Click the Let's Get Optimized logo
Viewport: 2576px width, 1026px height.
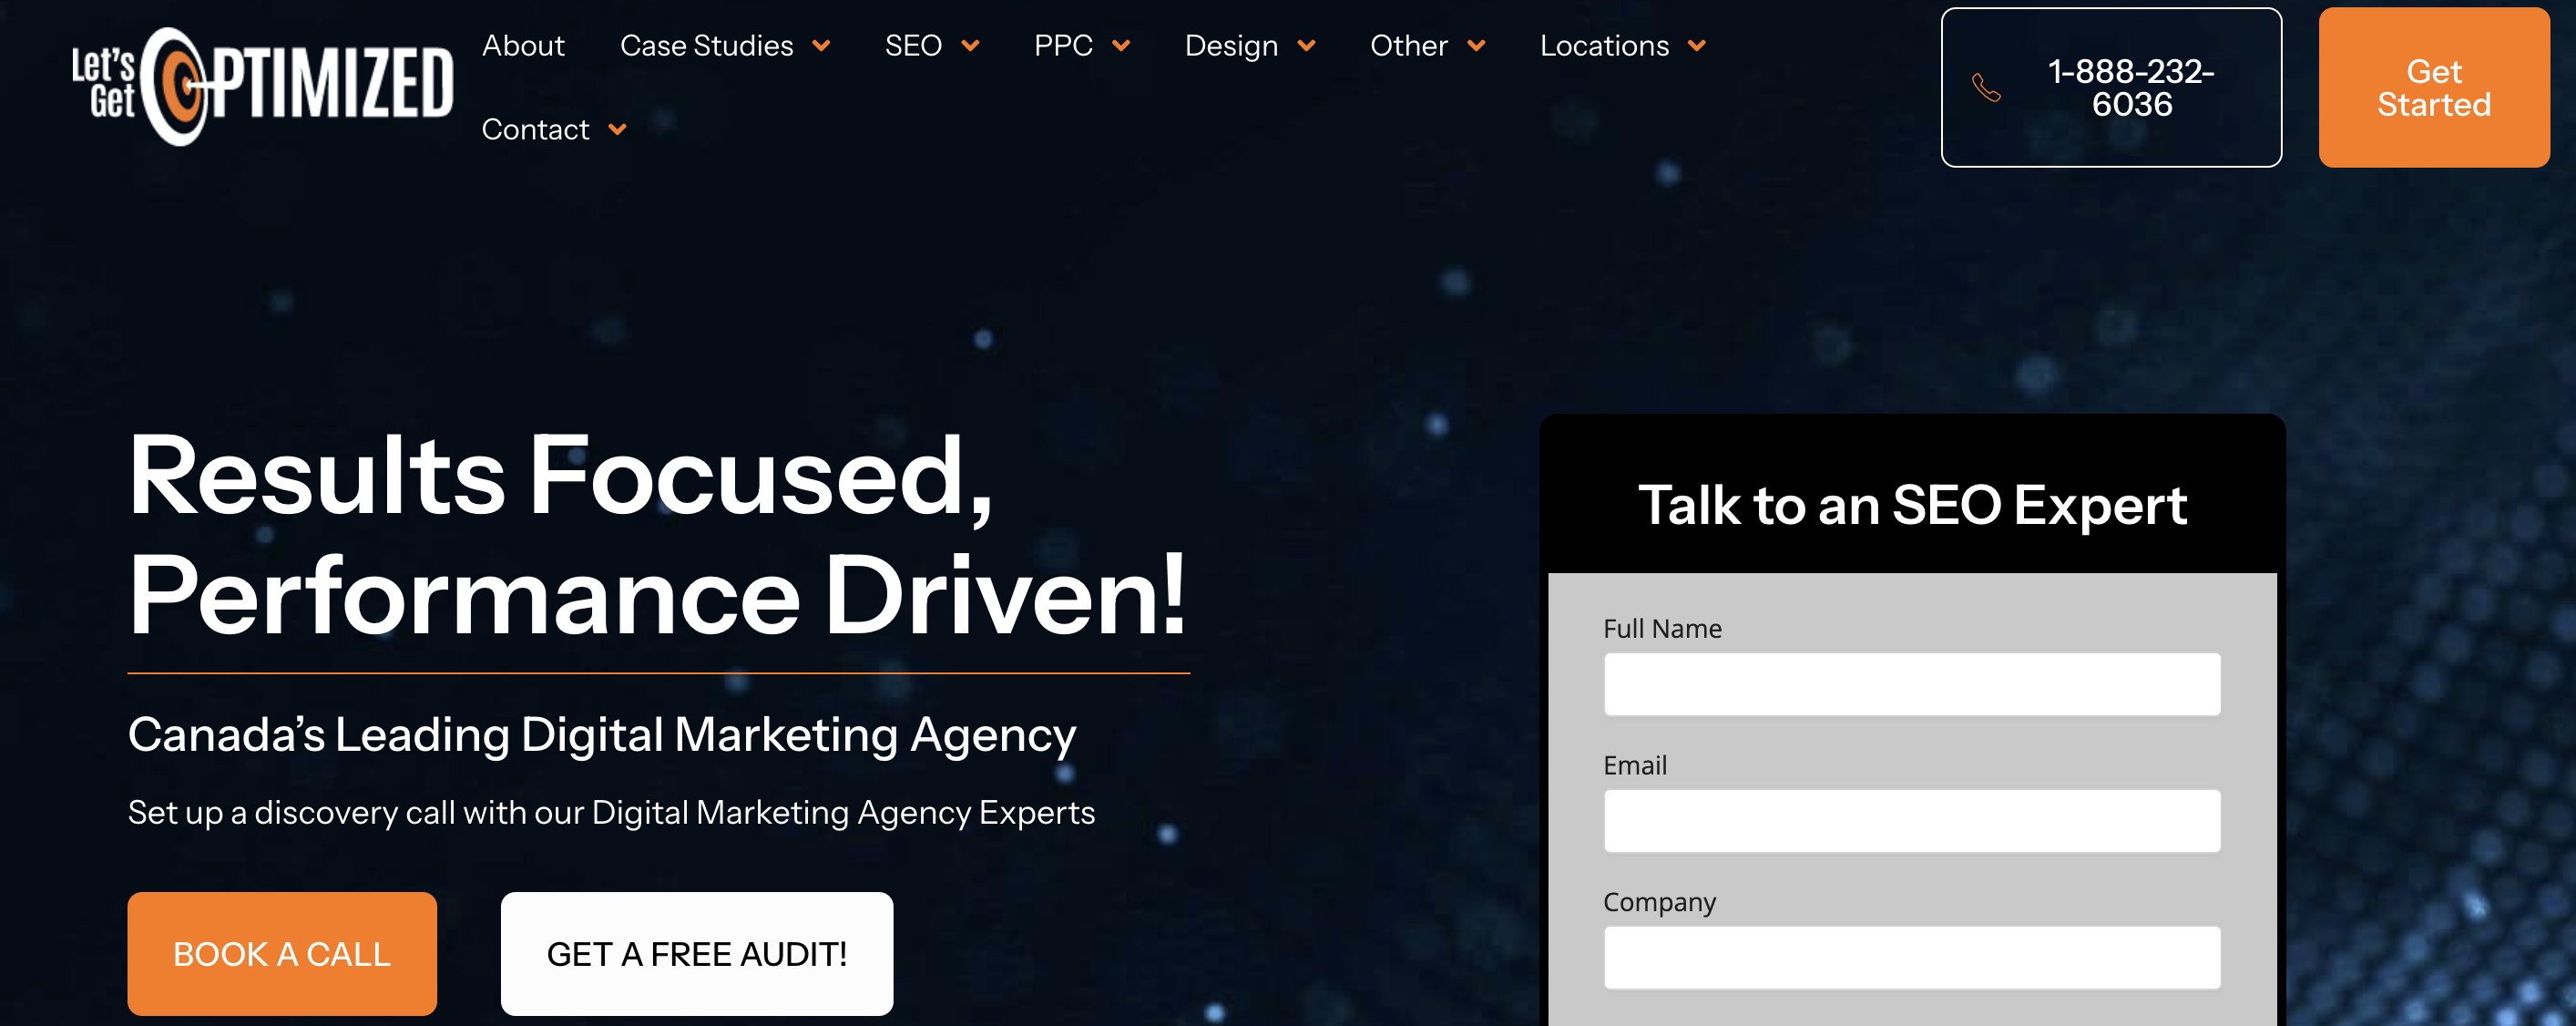(x=262, y=87)
